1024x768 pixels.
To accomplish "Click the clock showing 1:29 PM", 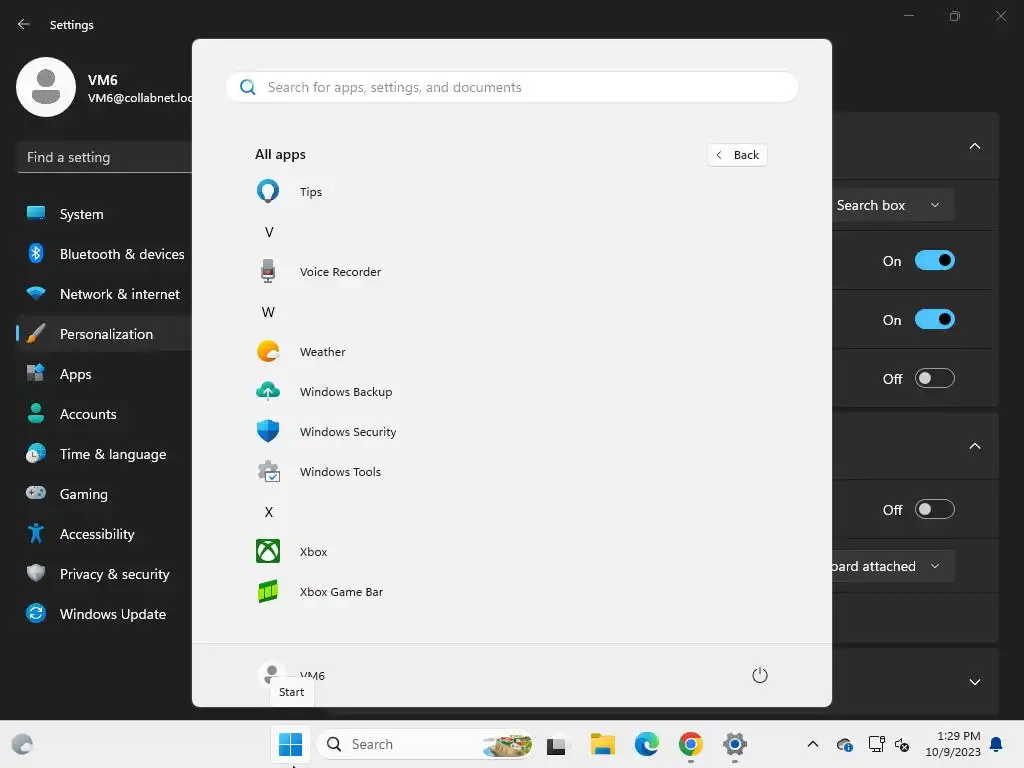I will click(958, 736).
